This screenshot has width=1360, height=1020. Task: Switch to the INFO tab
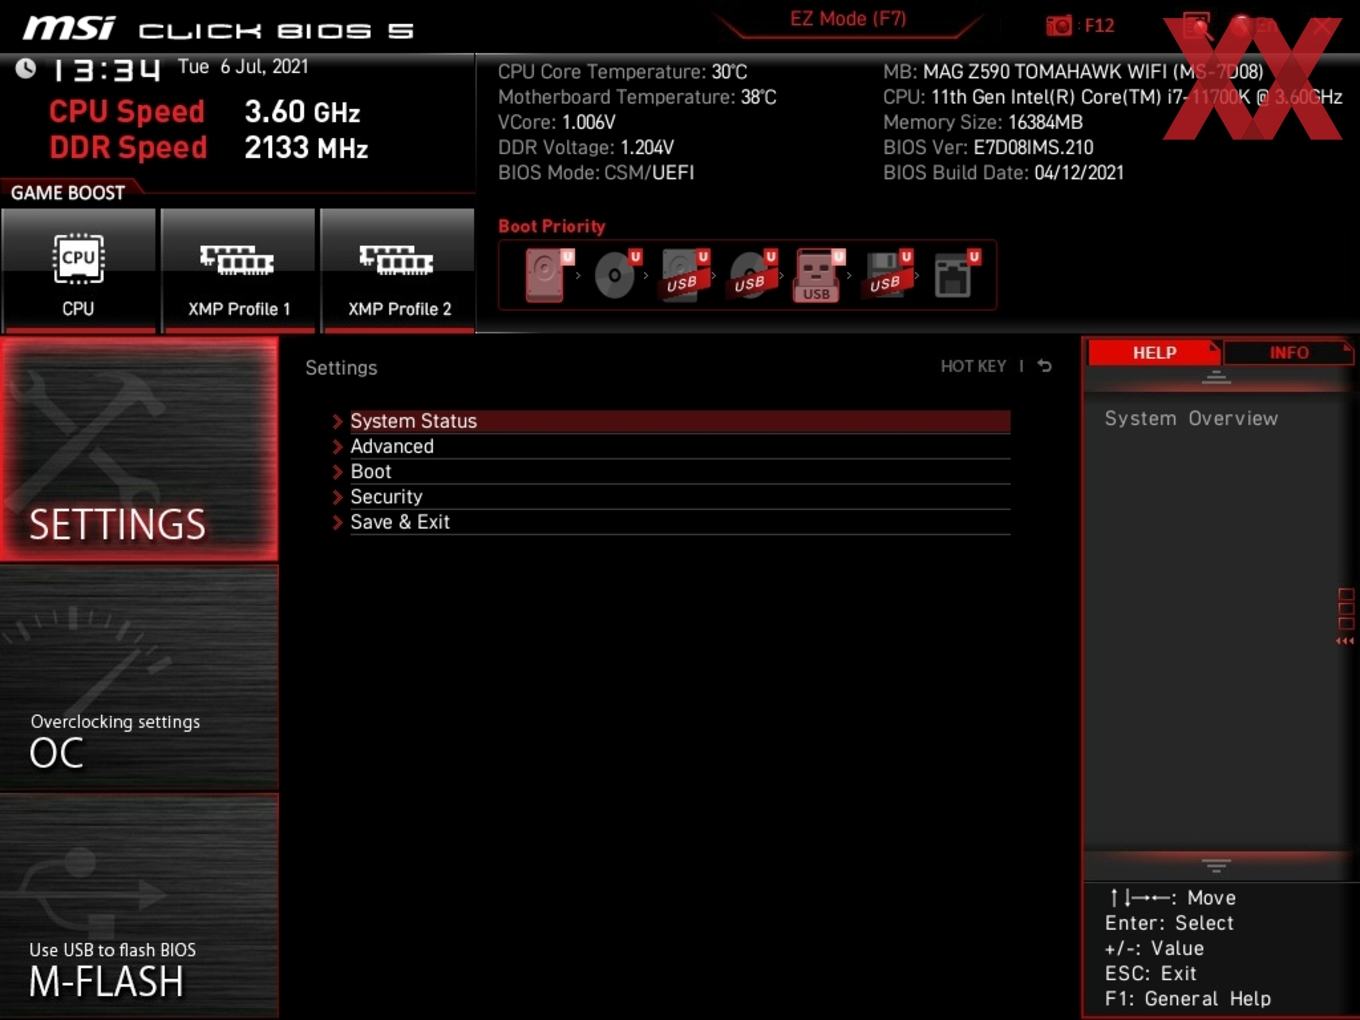click(1289, 353)
